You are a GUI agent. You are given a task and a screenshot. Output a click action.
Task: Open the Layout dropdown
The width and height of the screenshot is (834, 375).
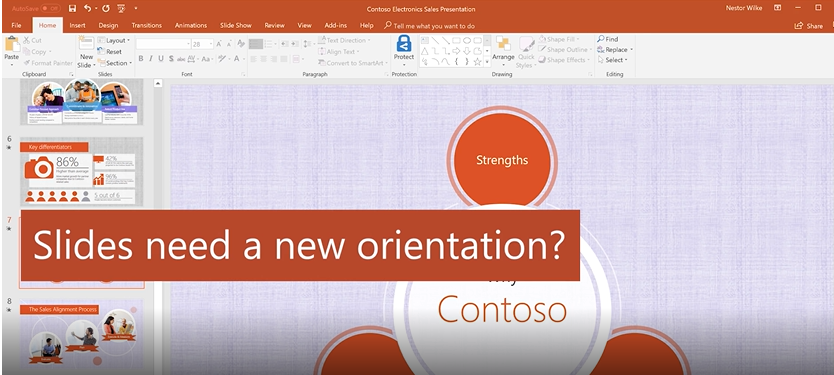click(114, 40)
